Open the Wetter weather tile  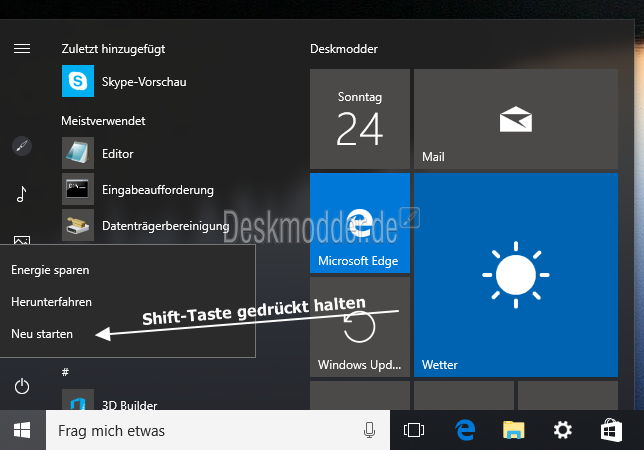click(x=516, y=275)
